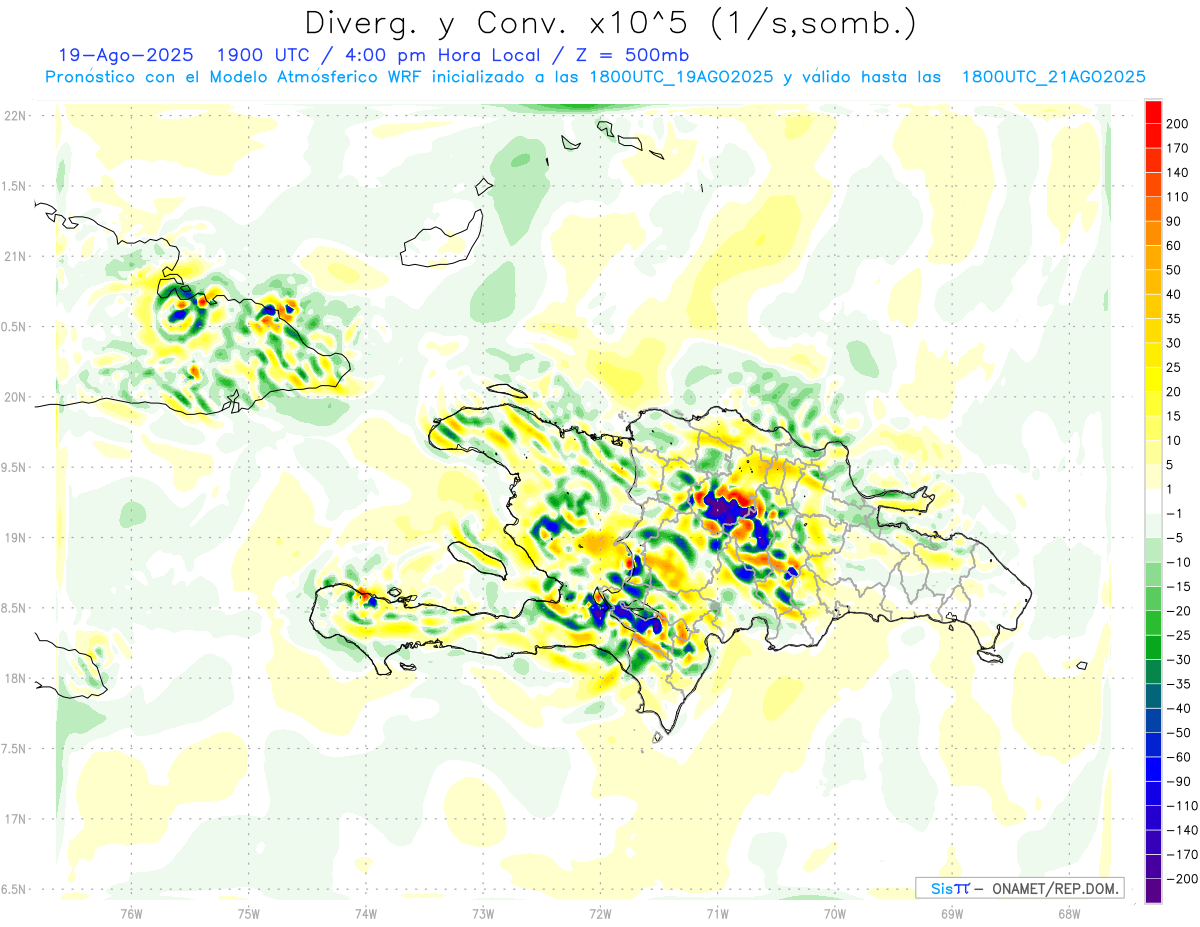Image resolution: width=1200 pixels, height=927 pixels.
Task: Click the '70W' longitude label
Action: tap(835, 913)
